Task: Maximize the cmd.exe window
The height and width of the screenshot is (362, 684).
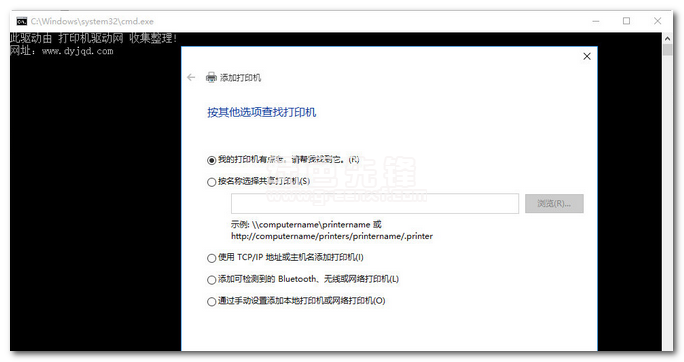Action: [626, 21]
